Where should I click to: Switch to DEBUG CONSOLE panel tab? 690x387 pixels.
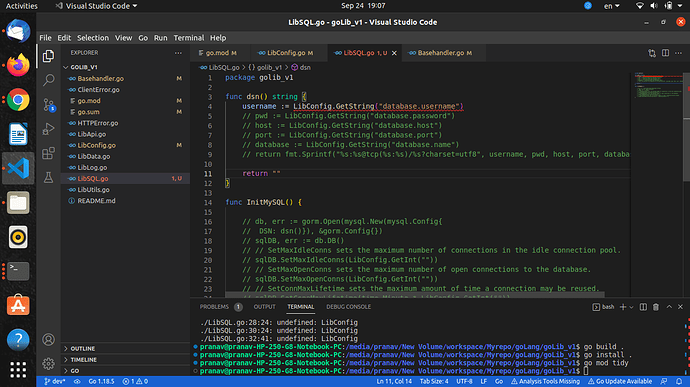click(x=348, y=307)
